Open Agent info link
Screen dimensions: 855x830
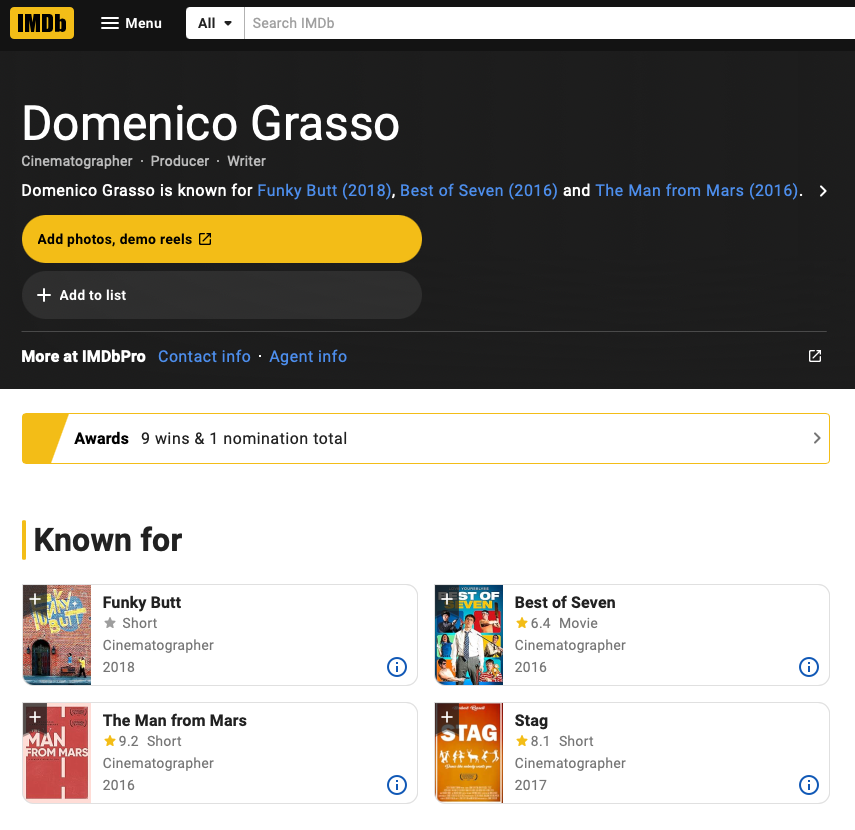click(308, 356)
